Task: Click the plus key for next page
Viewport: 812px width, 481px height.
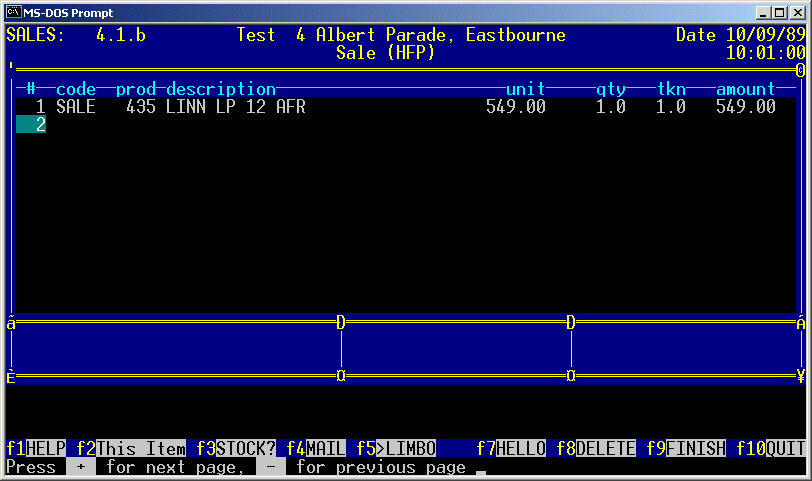Action: [x=80, y=467]
